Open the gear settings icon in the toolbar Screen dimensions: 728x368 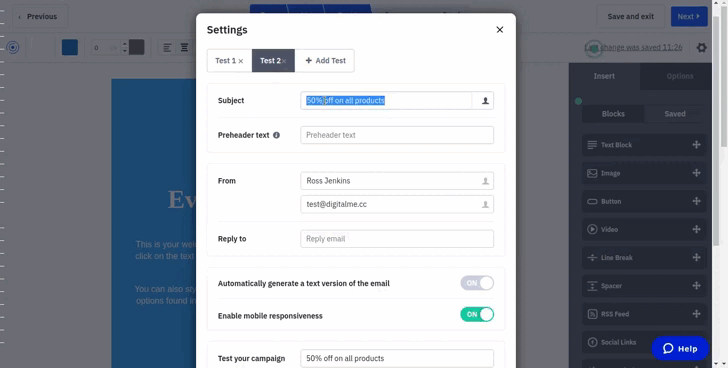pyautogui.click(x=702, y=47)
